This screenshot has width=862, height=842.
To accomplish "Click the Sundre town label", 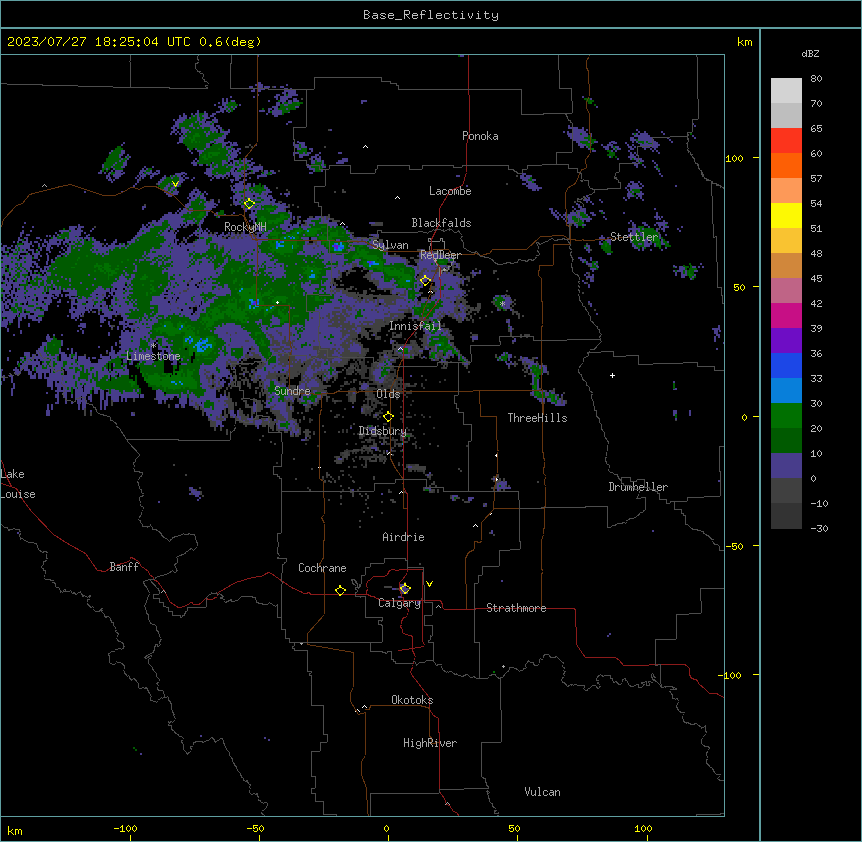I will tap(292, 391).
